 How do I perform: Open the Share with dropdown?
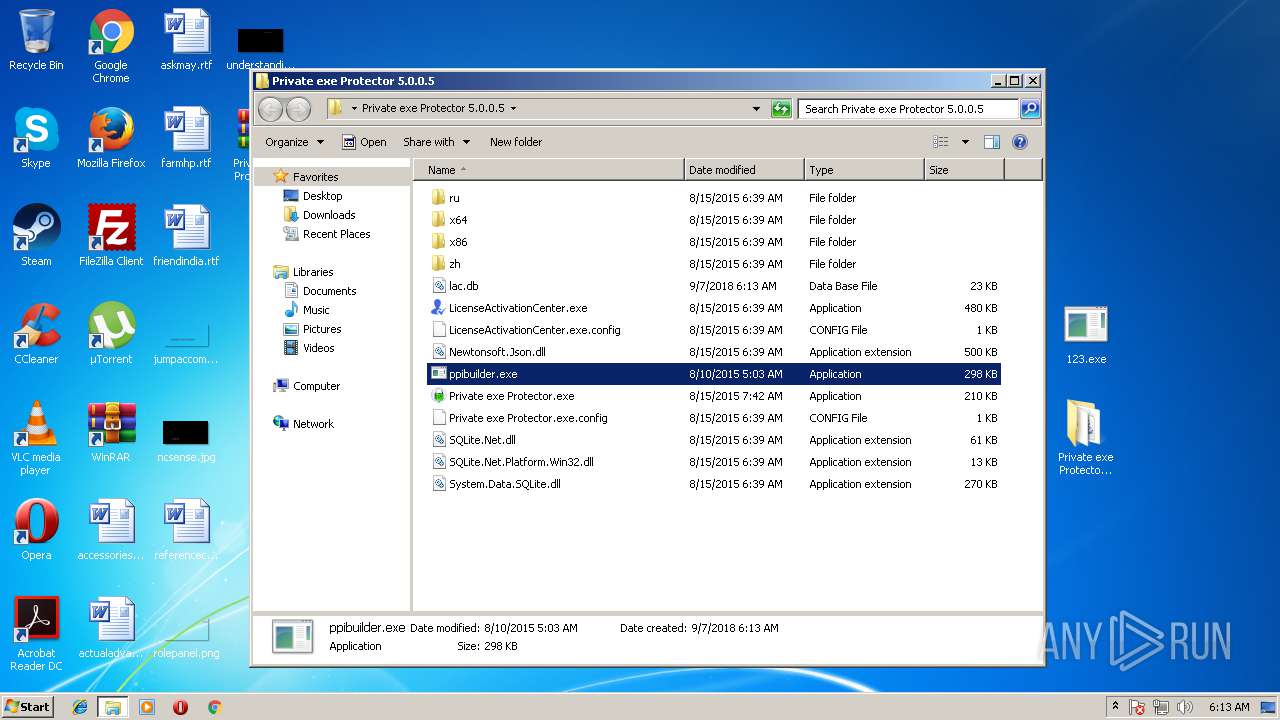pos(436,142)
